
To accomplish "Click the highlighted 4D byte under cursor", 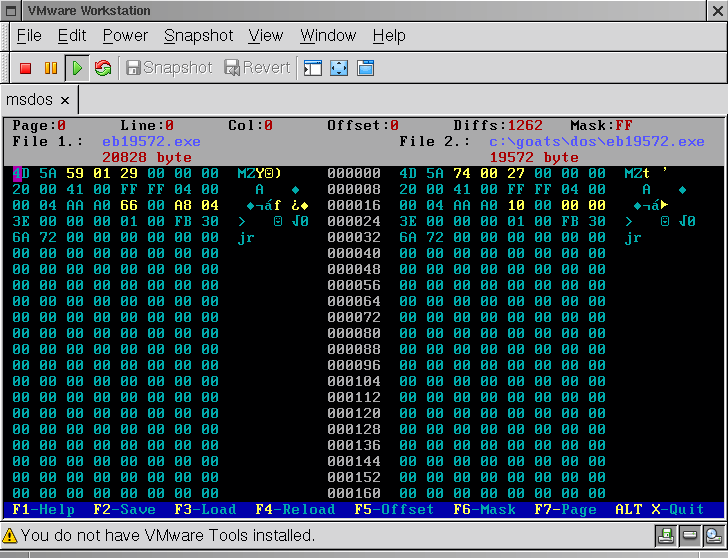I will pos(21,174).
